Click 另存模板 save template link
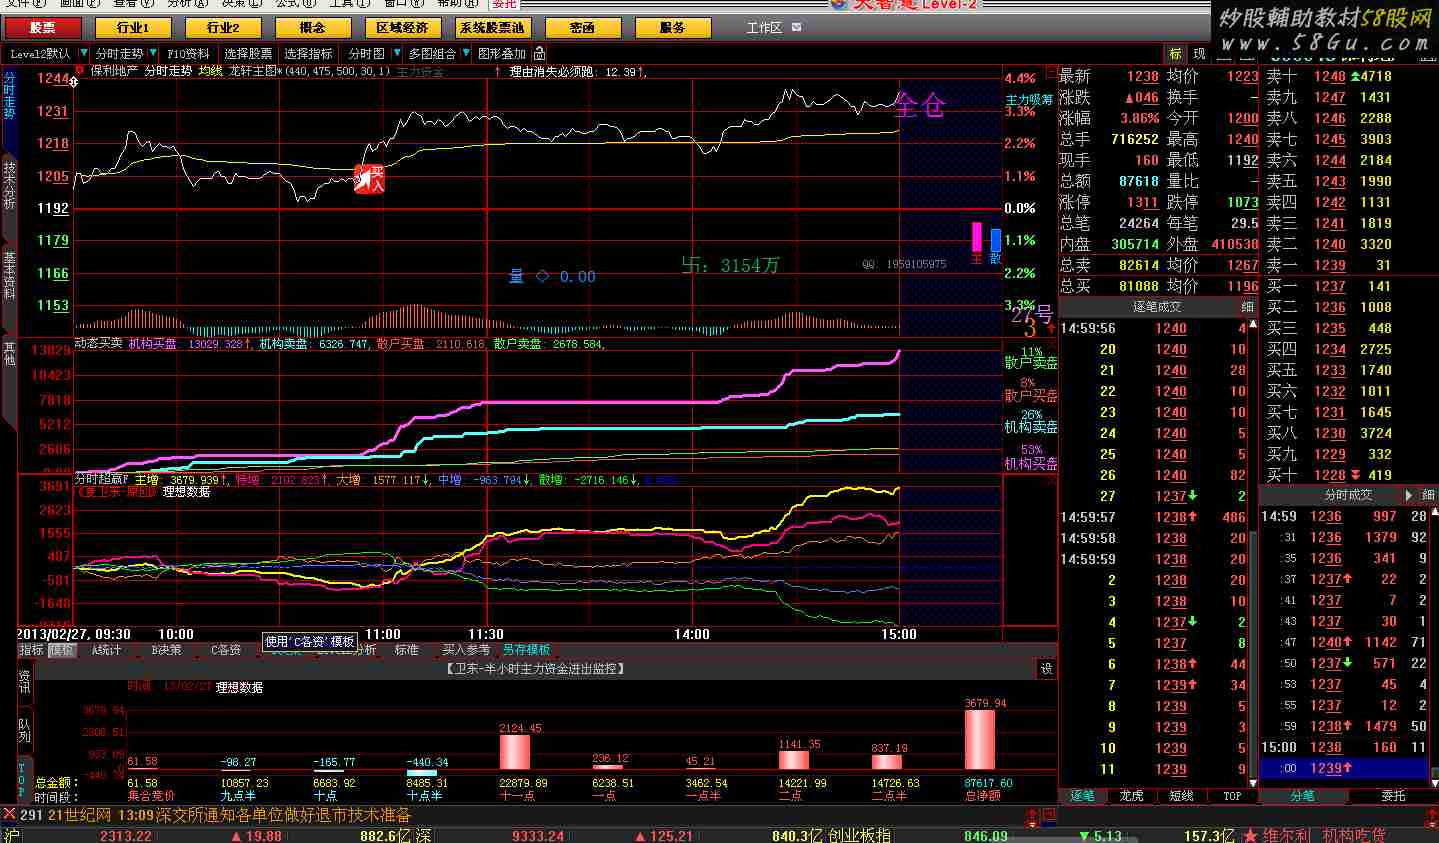 point(526,650)
